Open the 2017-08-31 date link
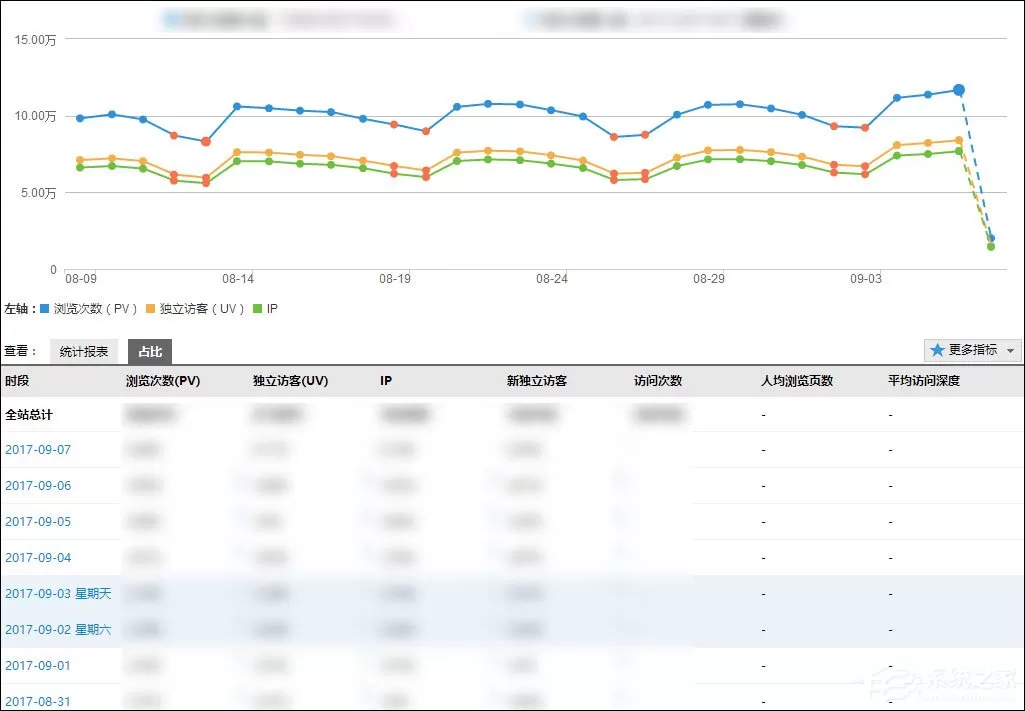The height and width of the screenshot is (711, 1025). point(38,701)
